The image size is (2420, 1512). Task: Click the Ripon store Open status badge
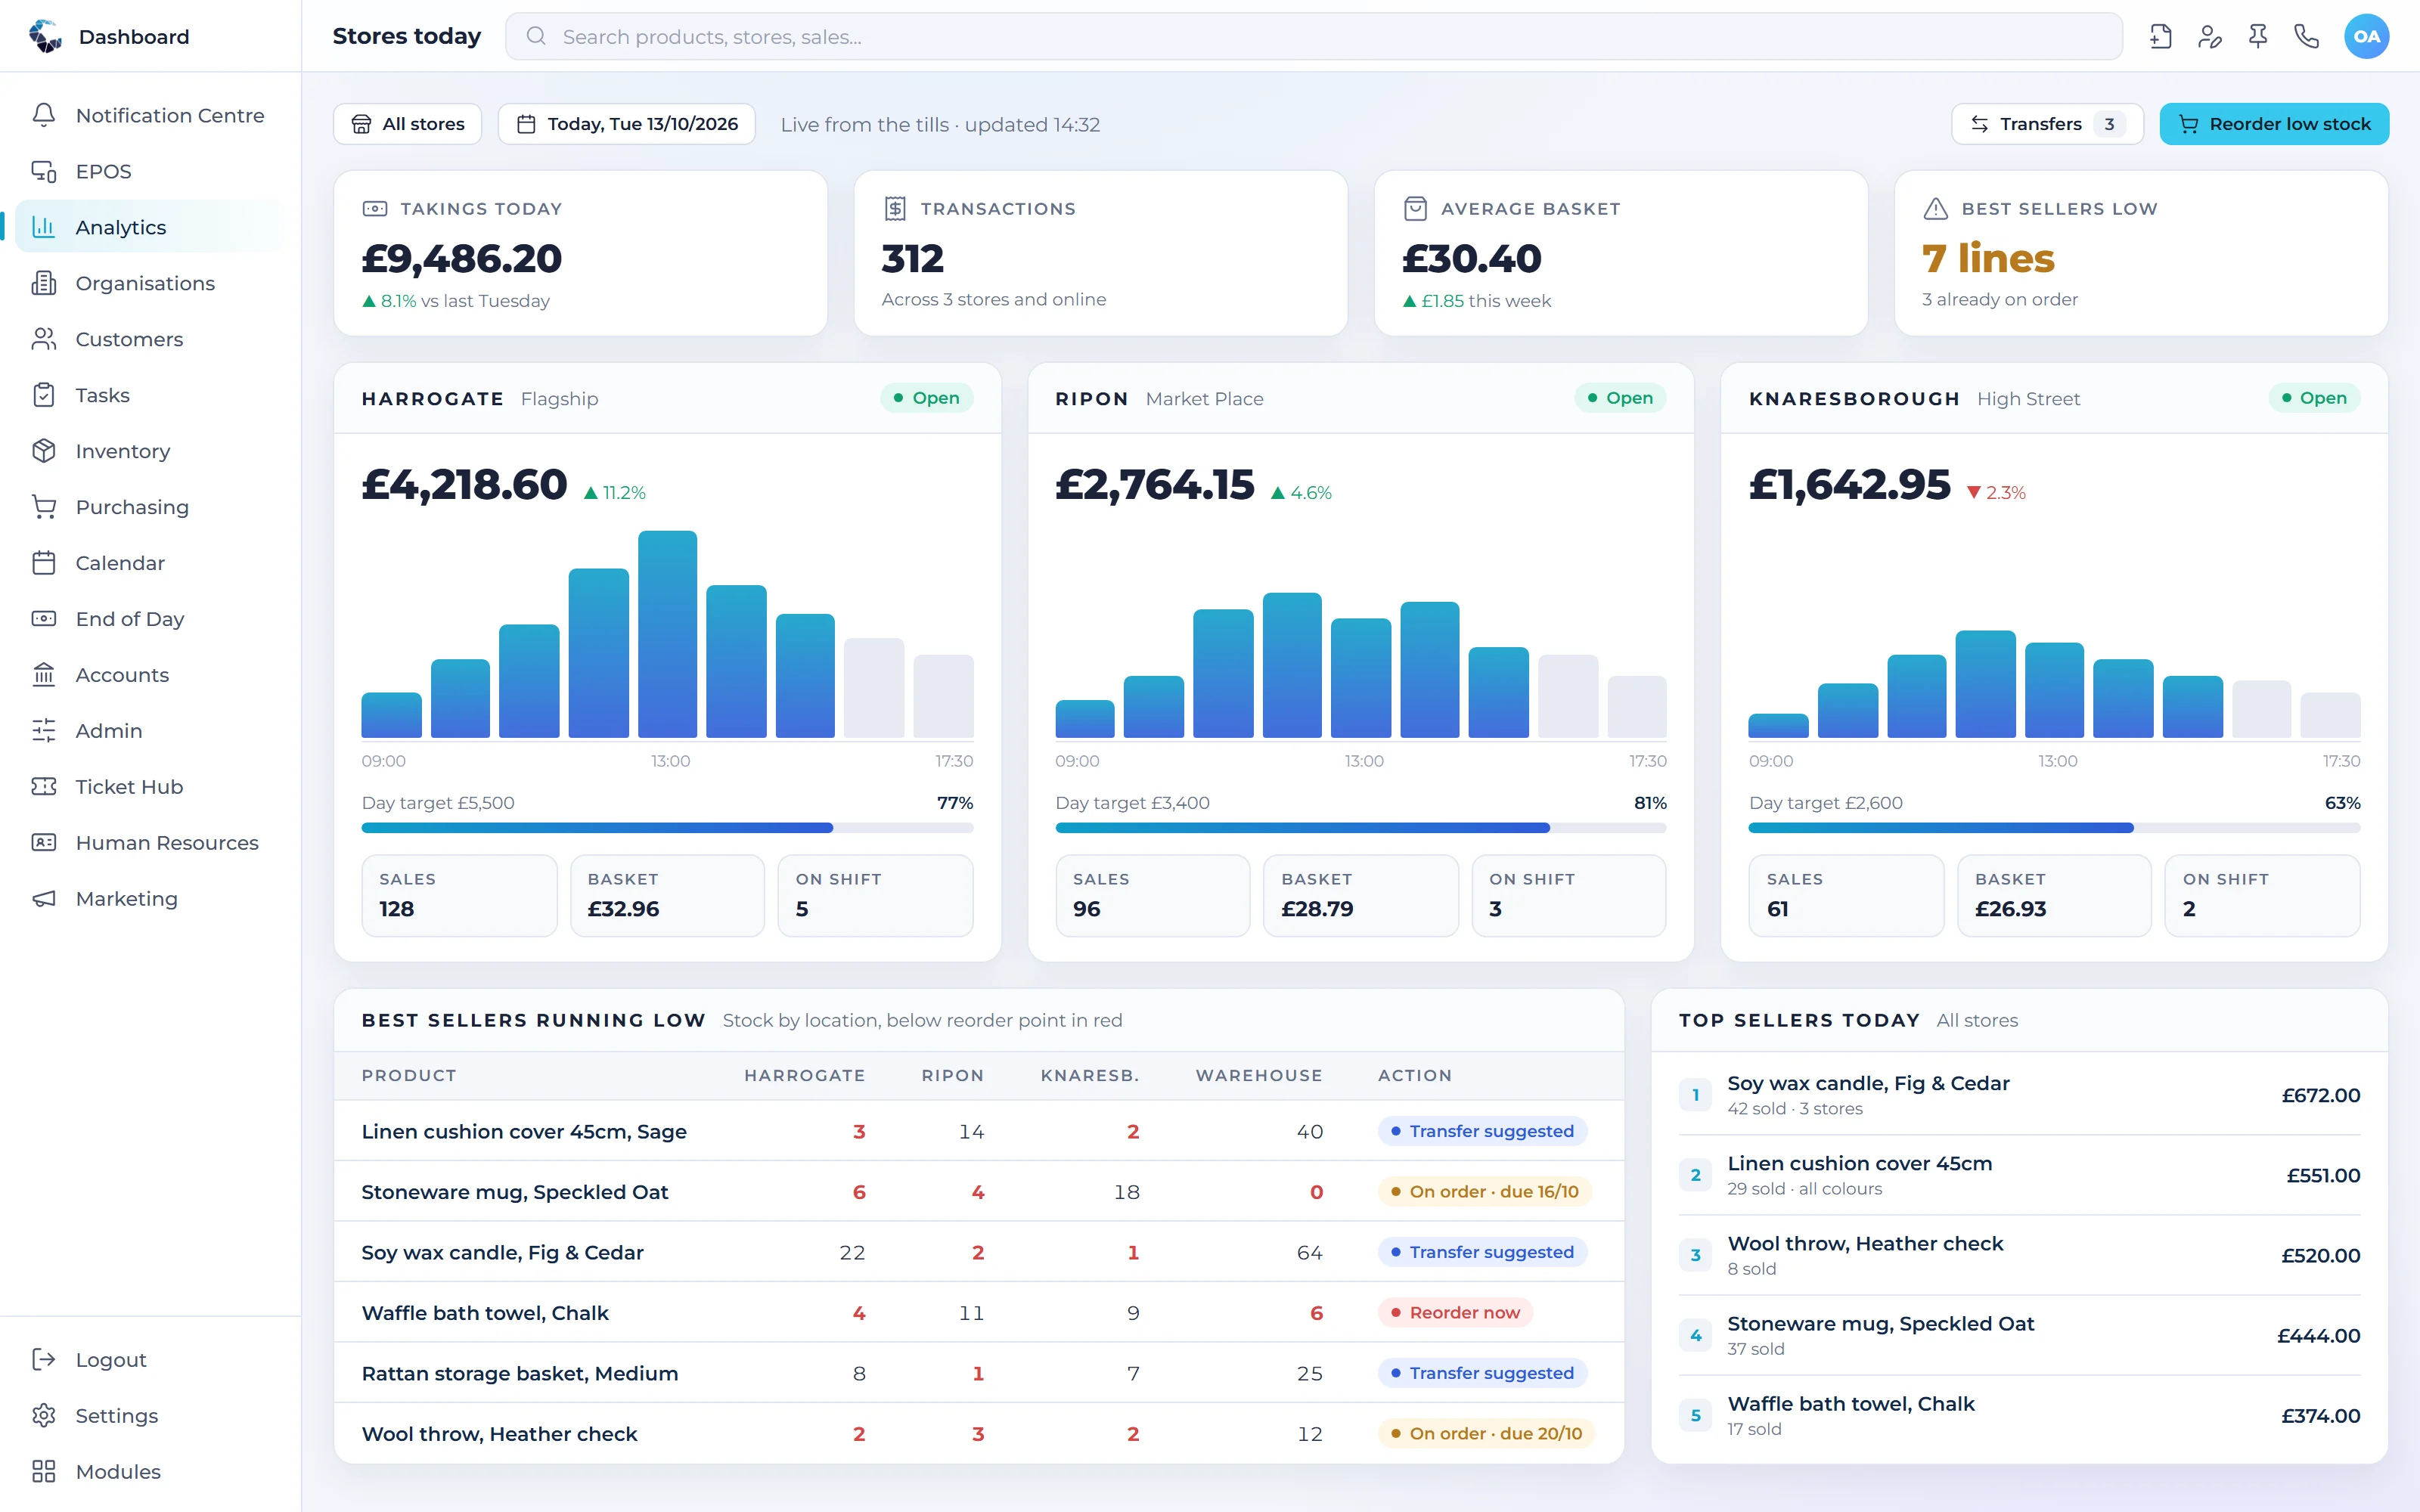coord(1620,398)
